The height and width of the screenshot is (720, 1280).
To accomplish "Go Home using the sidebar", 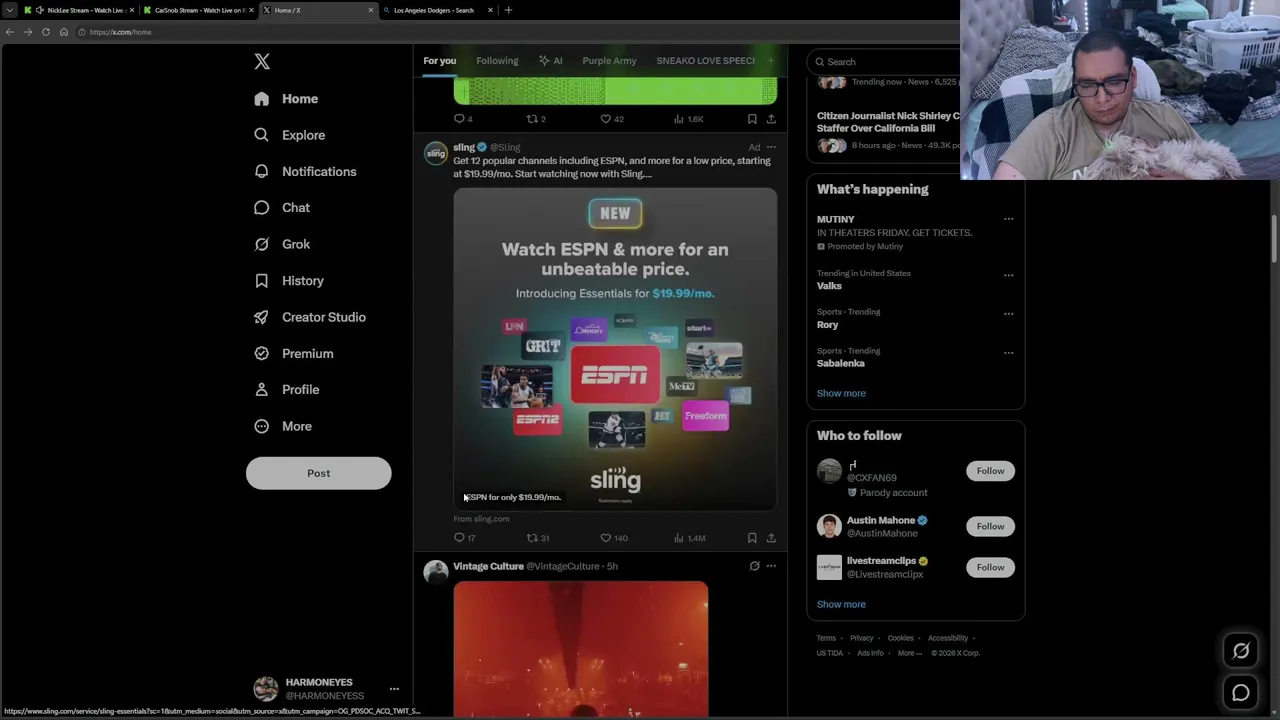I will pos(286,99).
